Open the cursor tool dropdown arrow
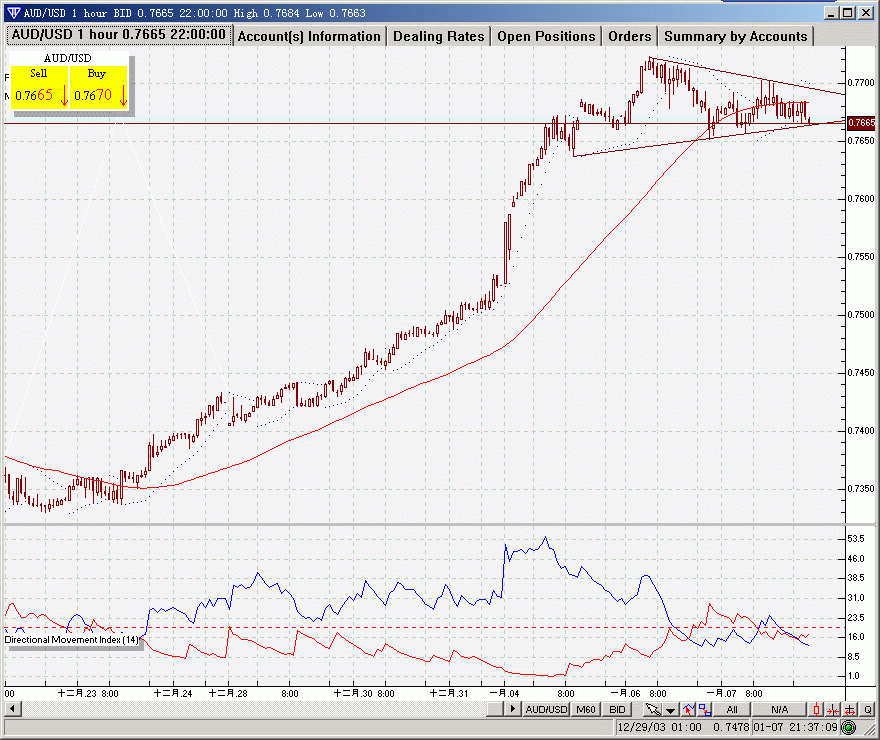Screen dimensions: 880x740 pyautogui.click(x=670, y=710)
